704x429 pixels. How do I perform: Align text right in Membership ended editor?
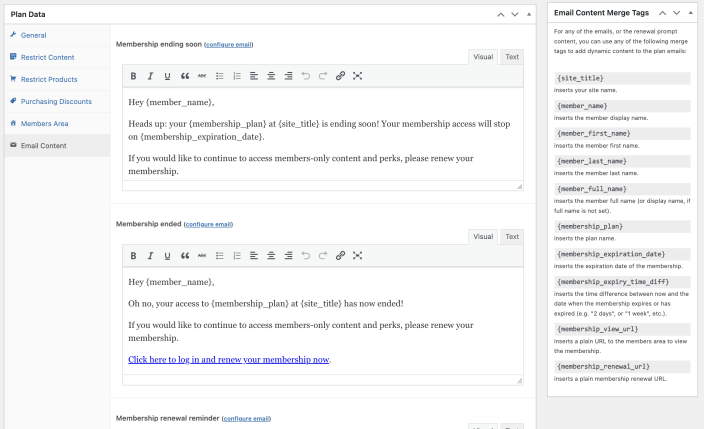click(x=288, y=256)
